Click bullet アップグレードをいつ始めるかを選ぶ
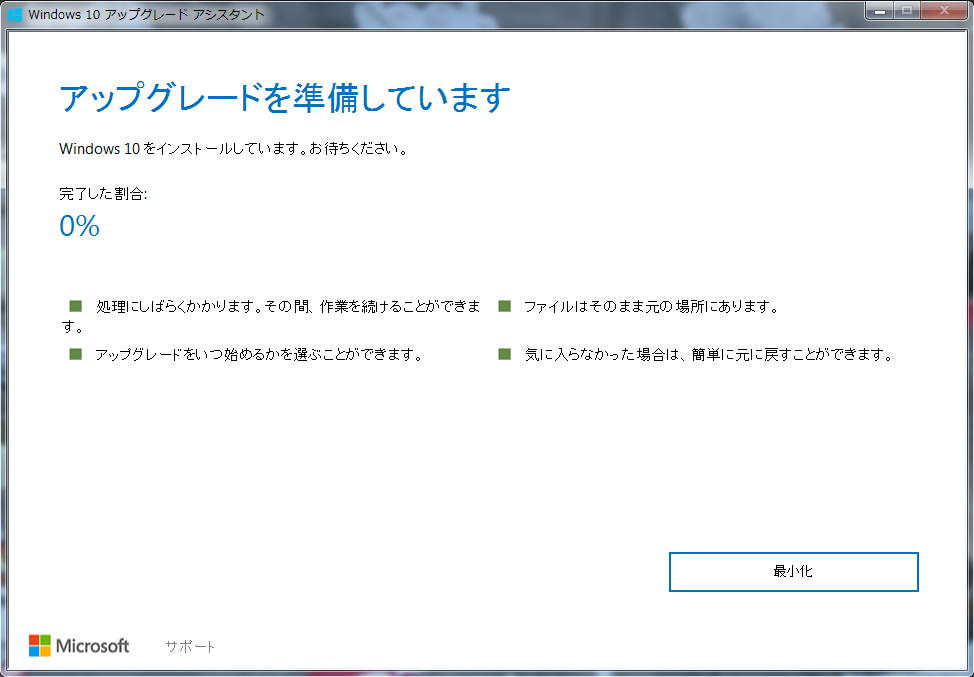This screenshot has height=677, width=974. (259, 355)
